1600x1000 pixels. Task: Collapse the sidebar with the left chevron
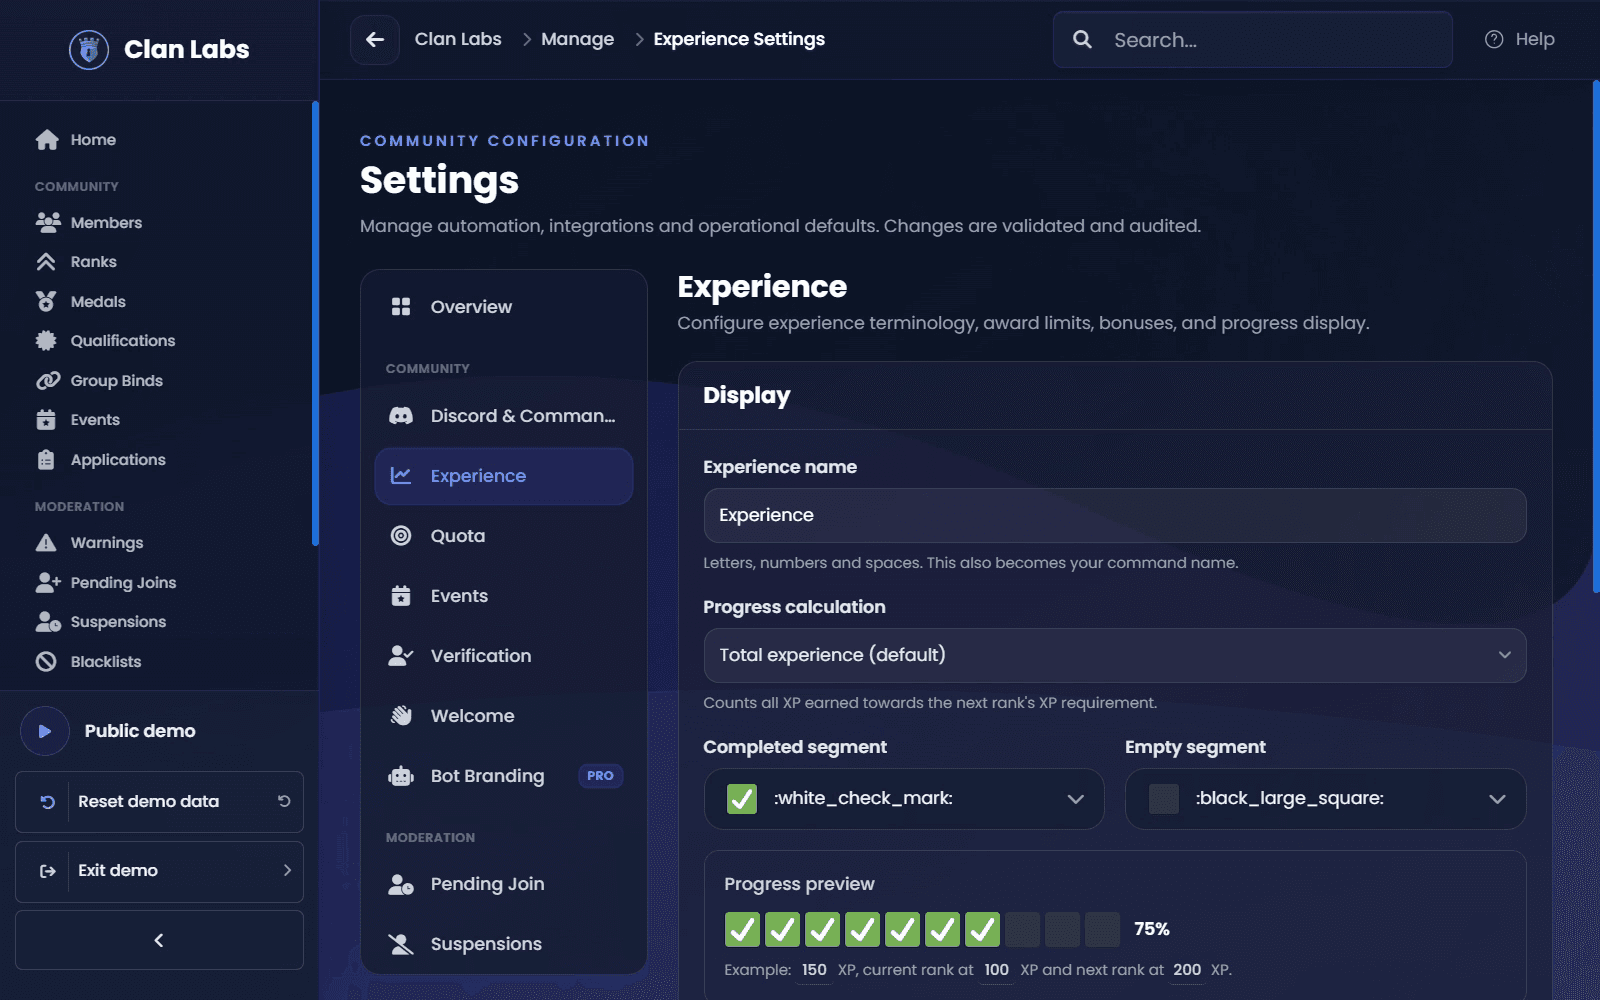(x=159, y=940)
